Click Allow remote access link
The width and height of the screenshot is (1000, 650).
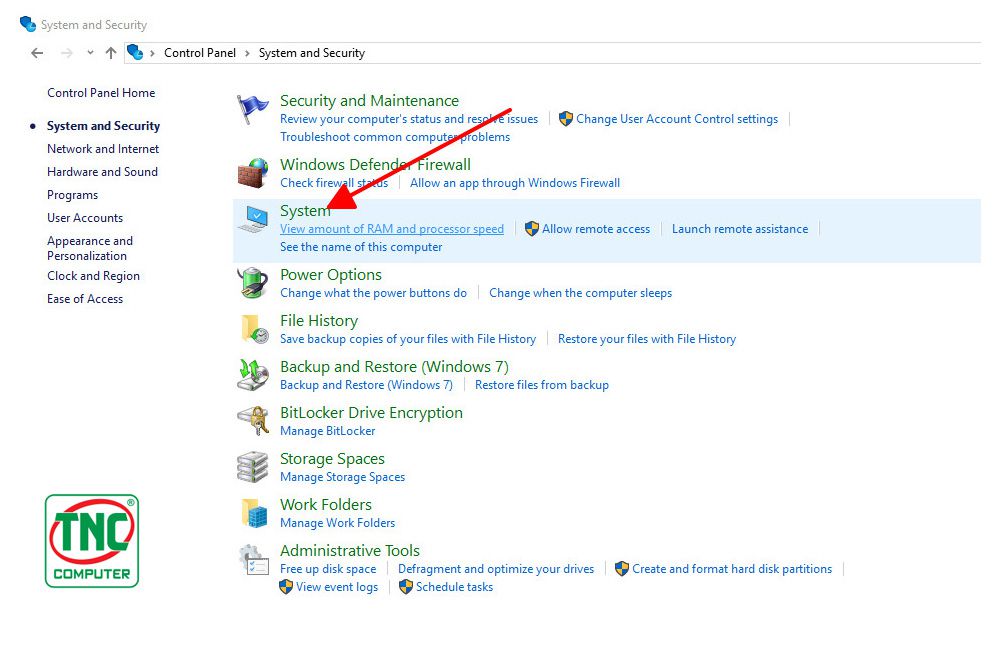coord(596,229)
